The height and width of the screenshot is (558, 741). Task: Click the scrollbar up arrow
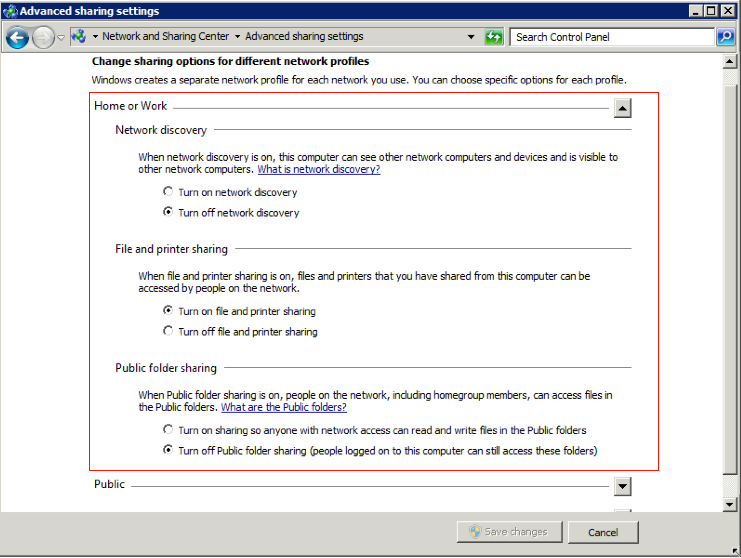730,61
